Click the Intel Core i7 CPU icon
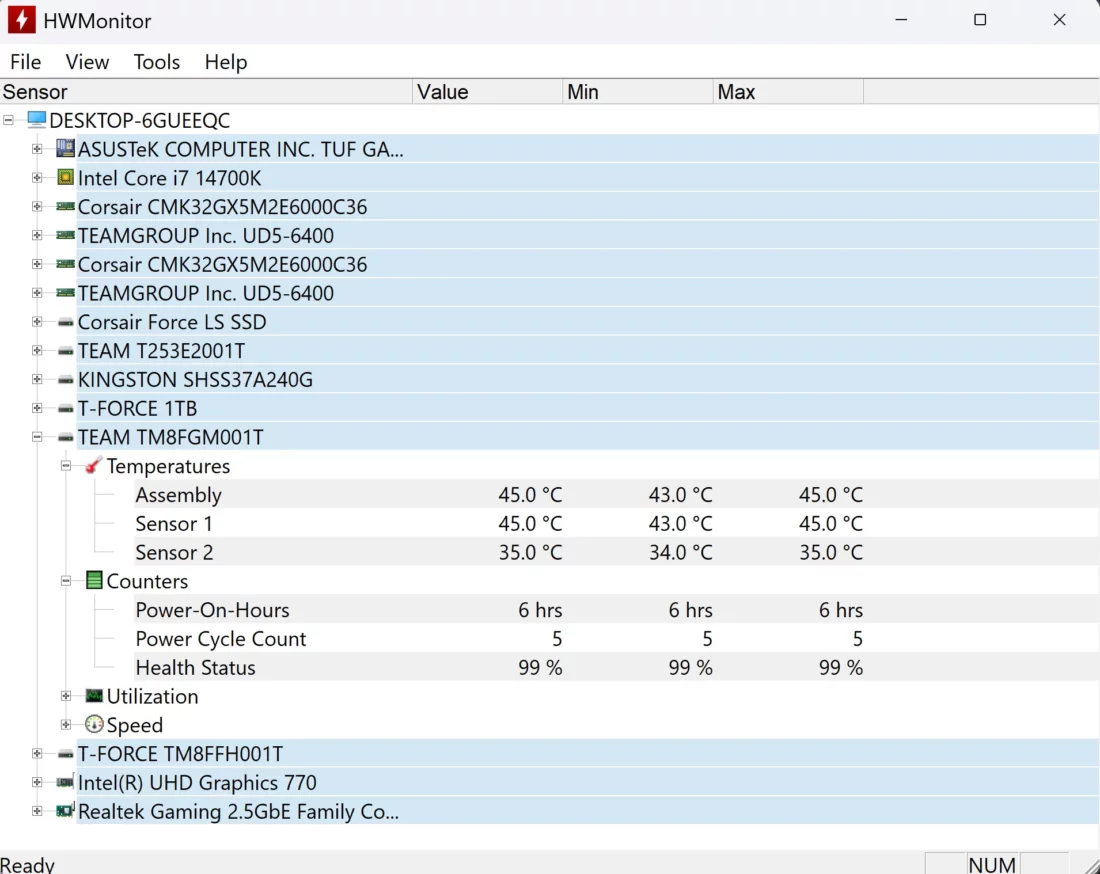The width and height of the screenshot is (1100, 874). pyautogui.click(x=65, y=177)
